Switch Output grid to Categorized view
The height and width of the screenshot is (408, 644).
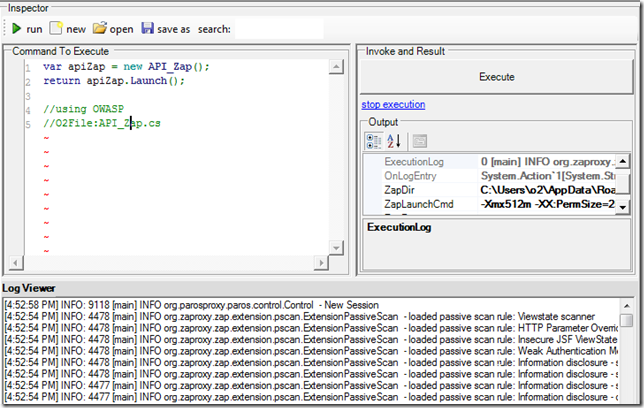[x=373, y=141]
